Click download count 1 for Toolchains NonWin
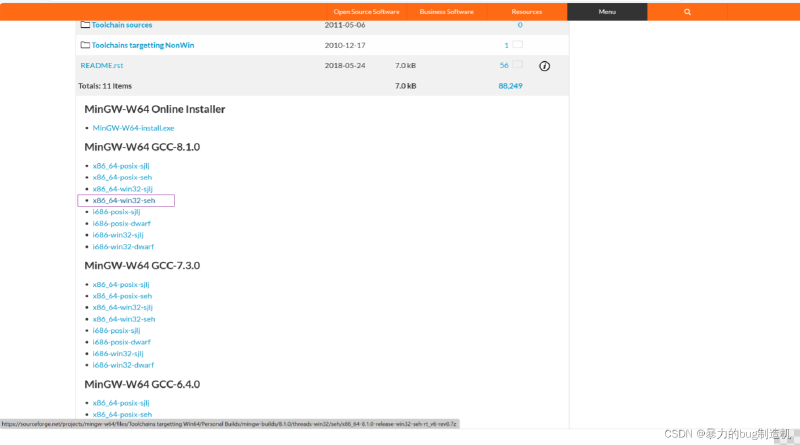The image size is (800, 445). 506,45
